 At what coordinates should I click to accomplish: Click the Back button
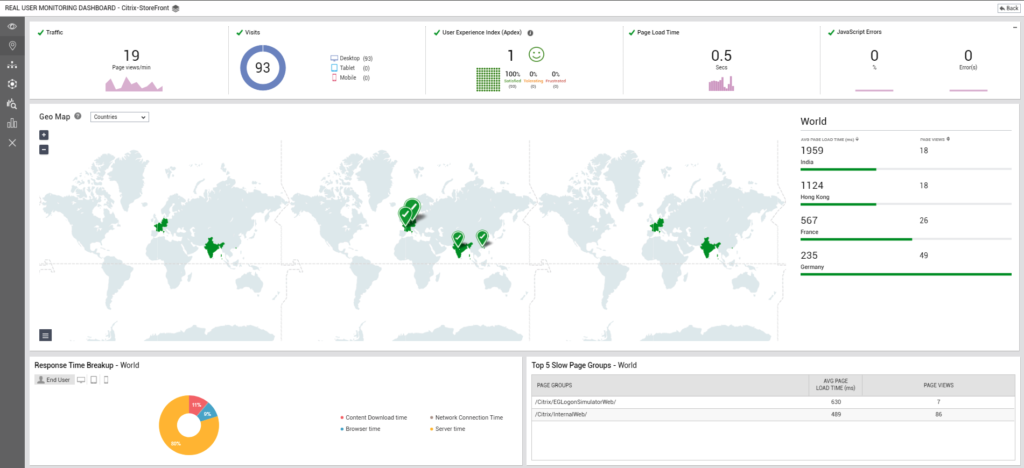(1007, 8)
